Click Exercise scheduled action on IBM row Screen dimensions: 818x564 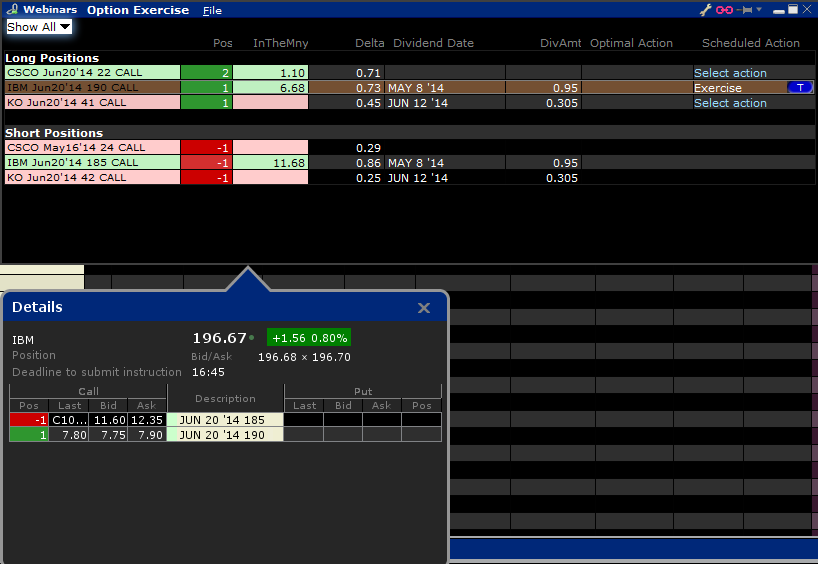click(x=717, y=88)
